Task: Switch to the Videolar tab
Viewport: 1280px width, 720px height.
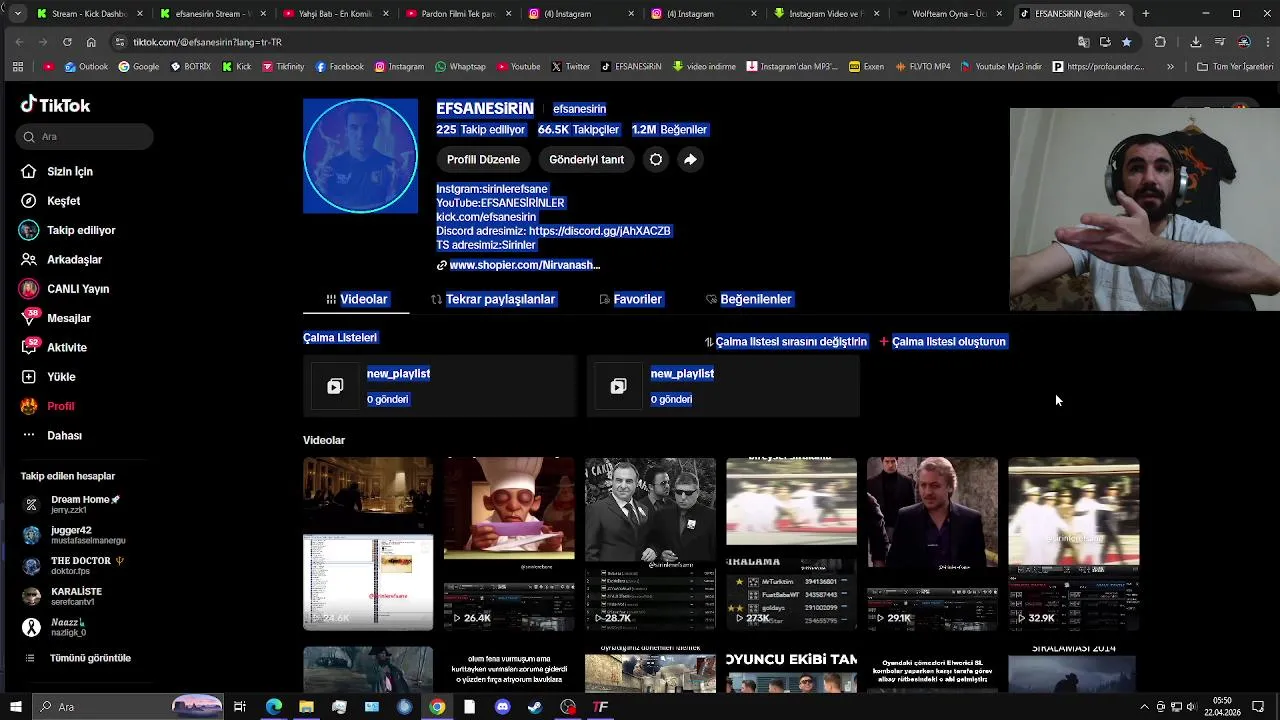Action: pyautogui.click(x=356, y=299)
